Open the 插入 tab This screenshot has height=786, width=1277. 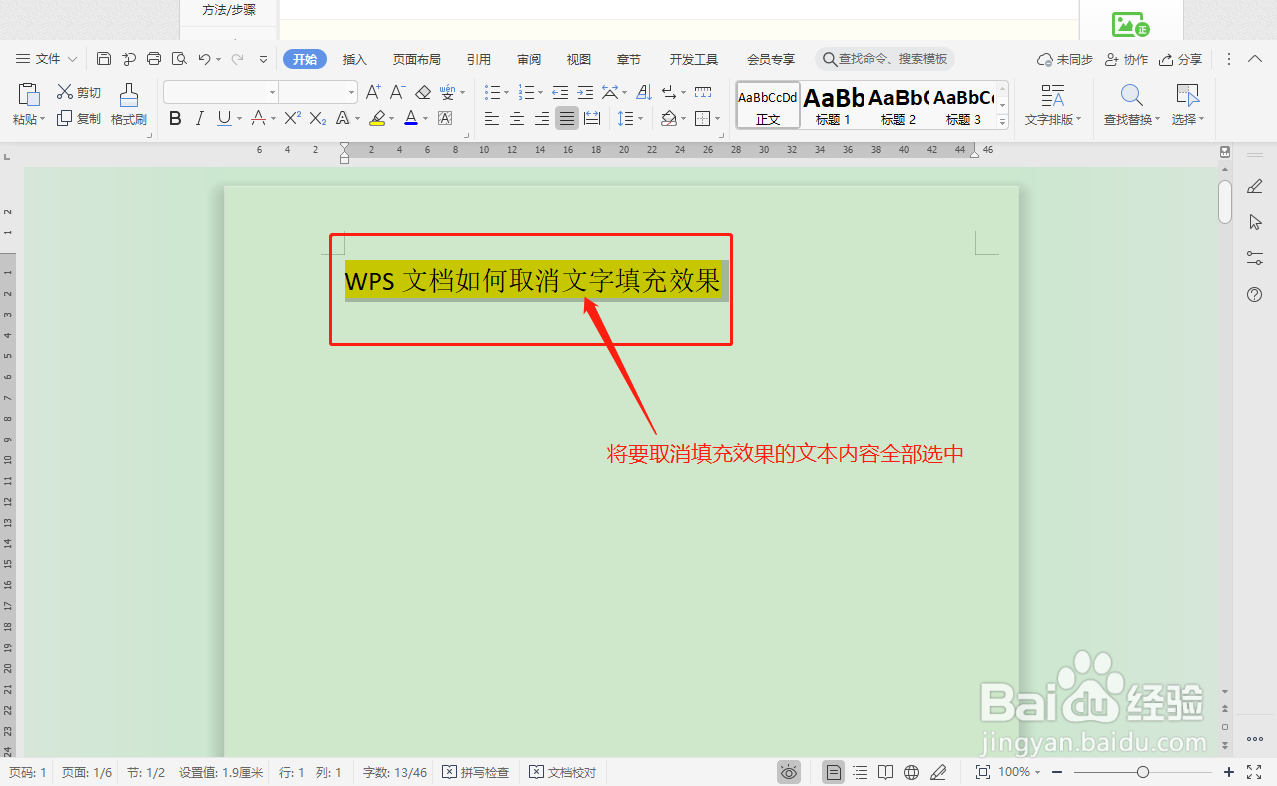[355, 59]
